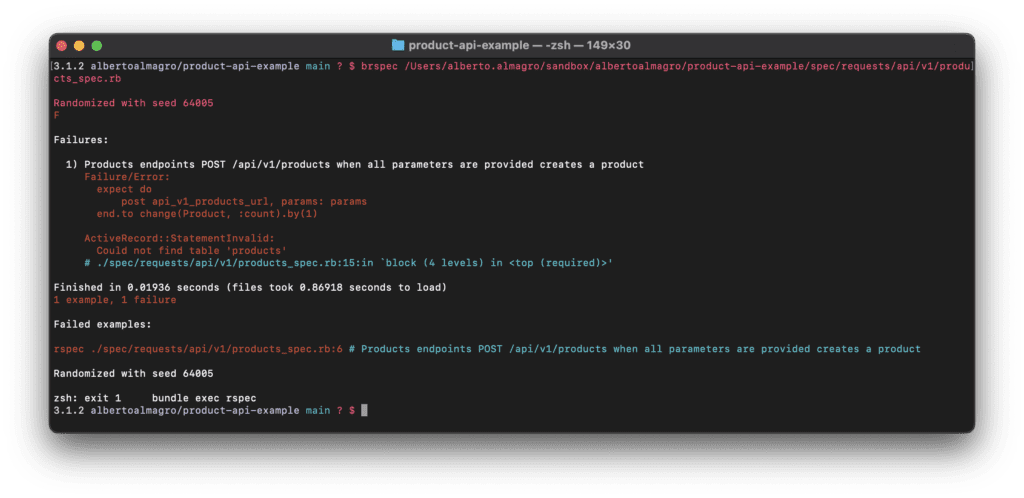Click the product-api-example window title text
The width and height of the screenshot is (1024, 498).
[519, 46]
